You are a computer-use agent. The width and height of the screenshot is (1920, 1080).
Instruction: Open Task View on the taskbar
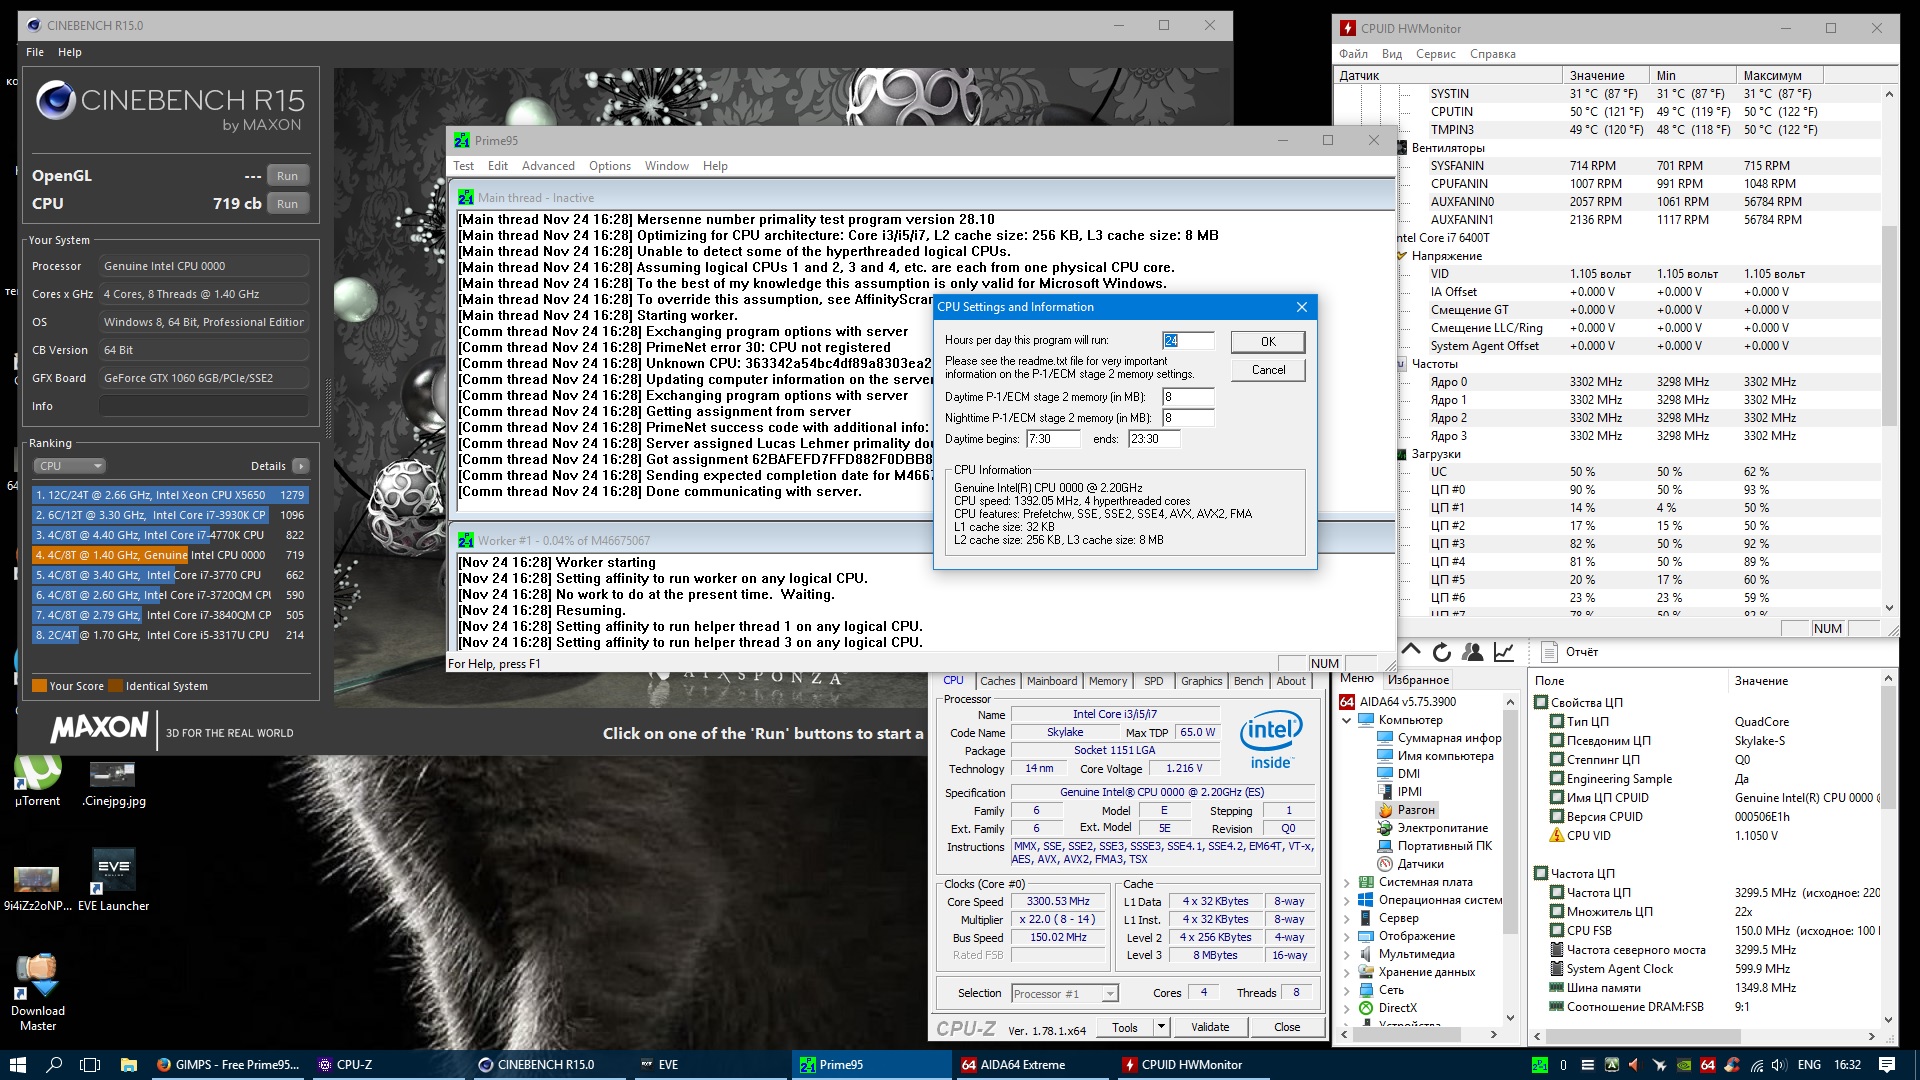(x=90, y=1065)
